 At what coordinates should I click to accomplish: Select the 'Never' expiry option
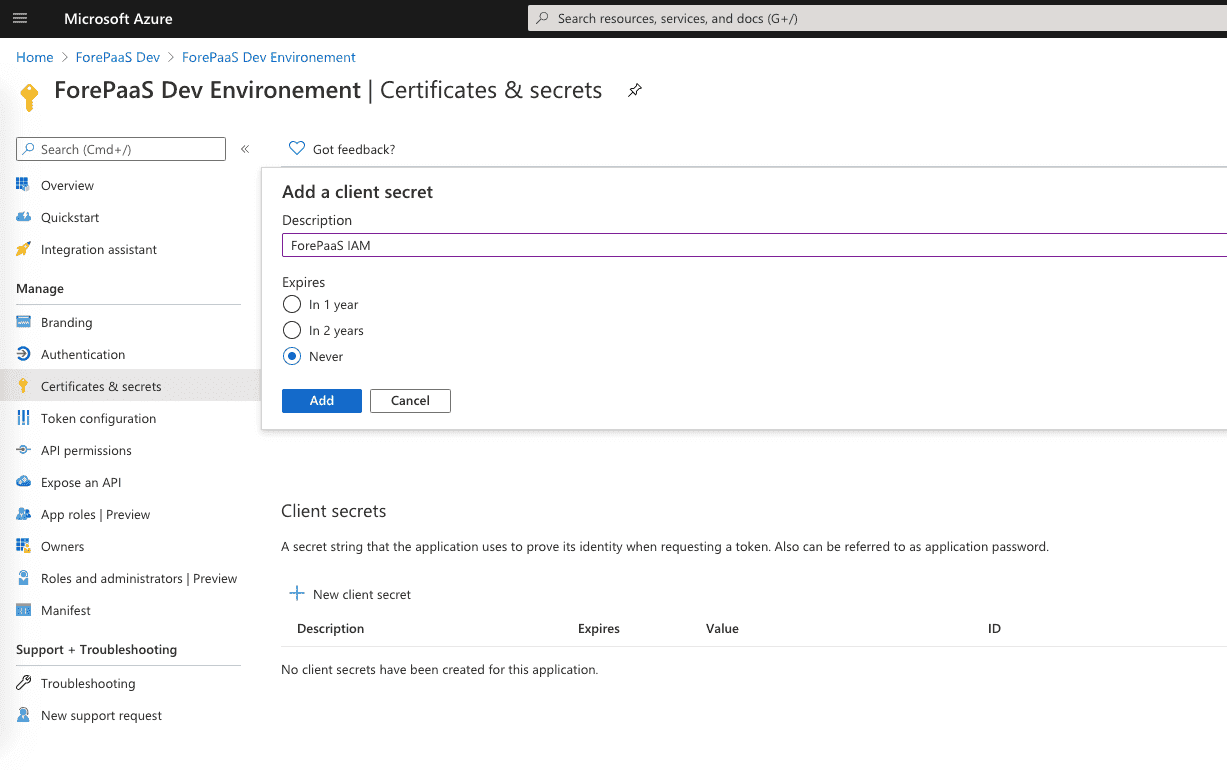point(292,356)
